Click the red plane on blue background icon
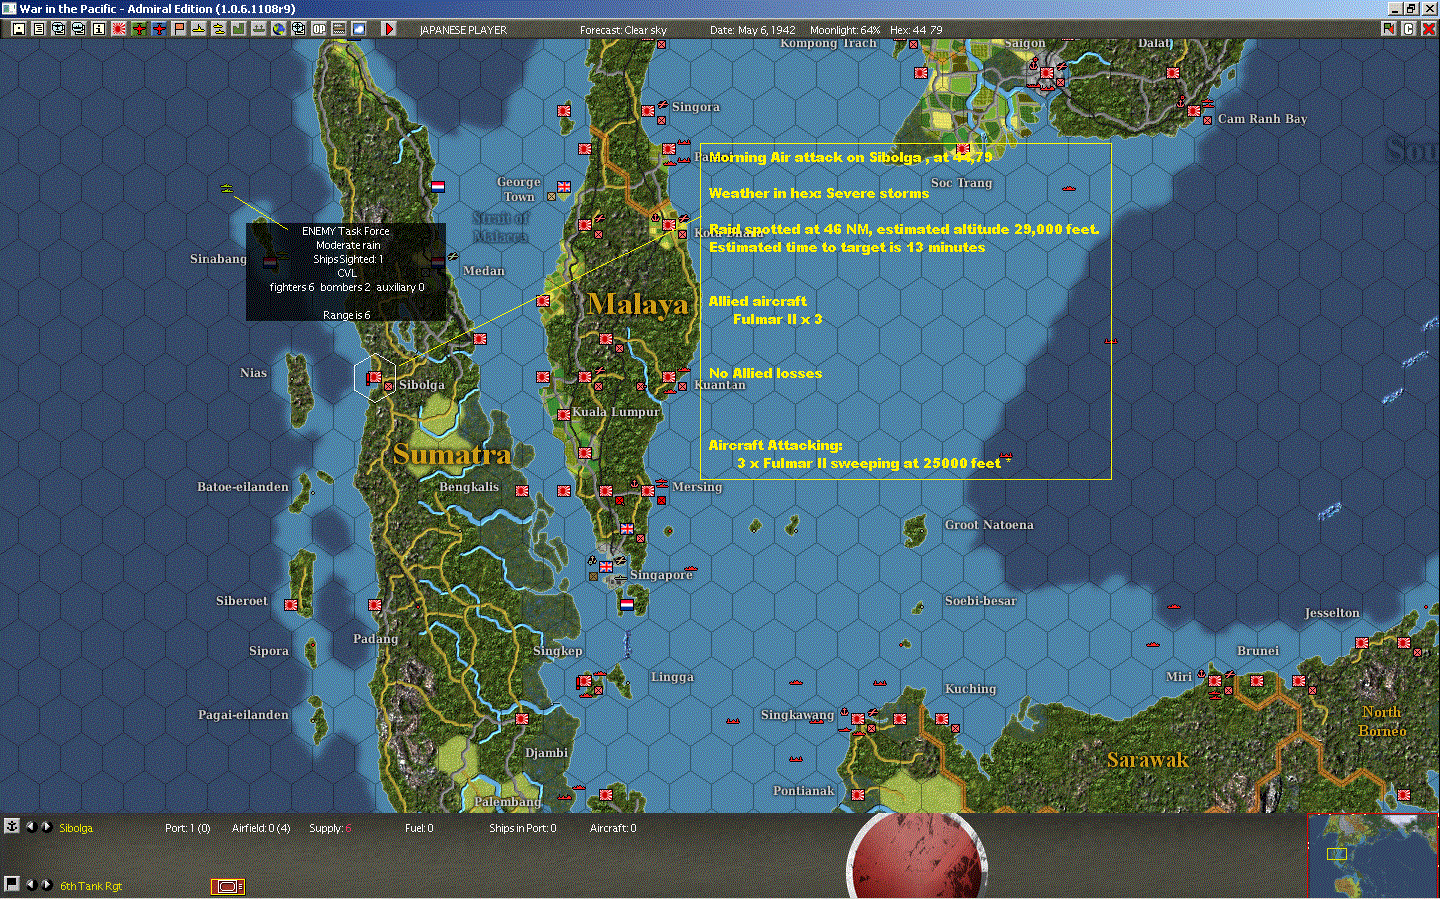The height and width of the screenshot is (900, 1440). pos(158,29)
